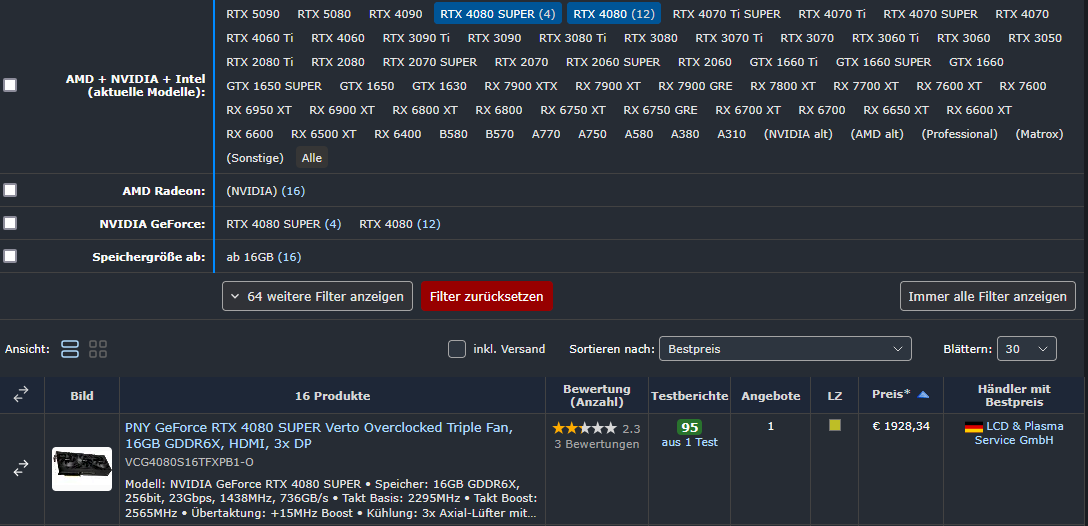The width and height of the screenshot is (1088, 526).
Task: Enable inkl. Versand checkbox
Action: click(x=457, y=349)
